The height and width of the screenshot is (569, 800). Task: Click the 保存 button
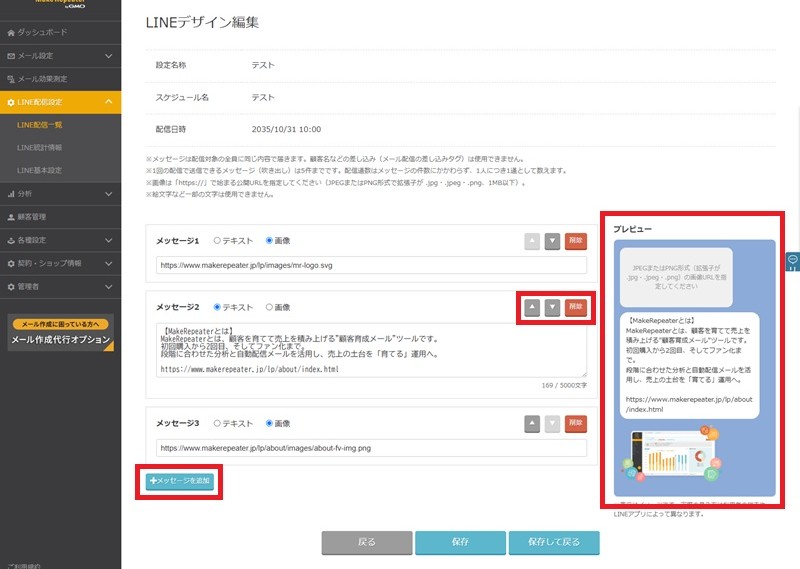pos(460,542)
